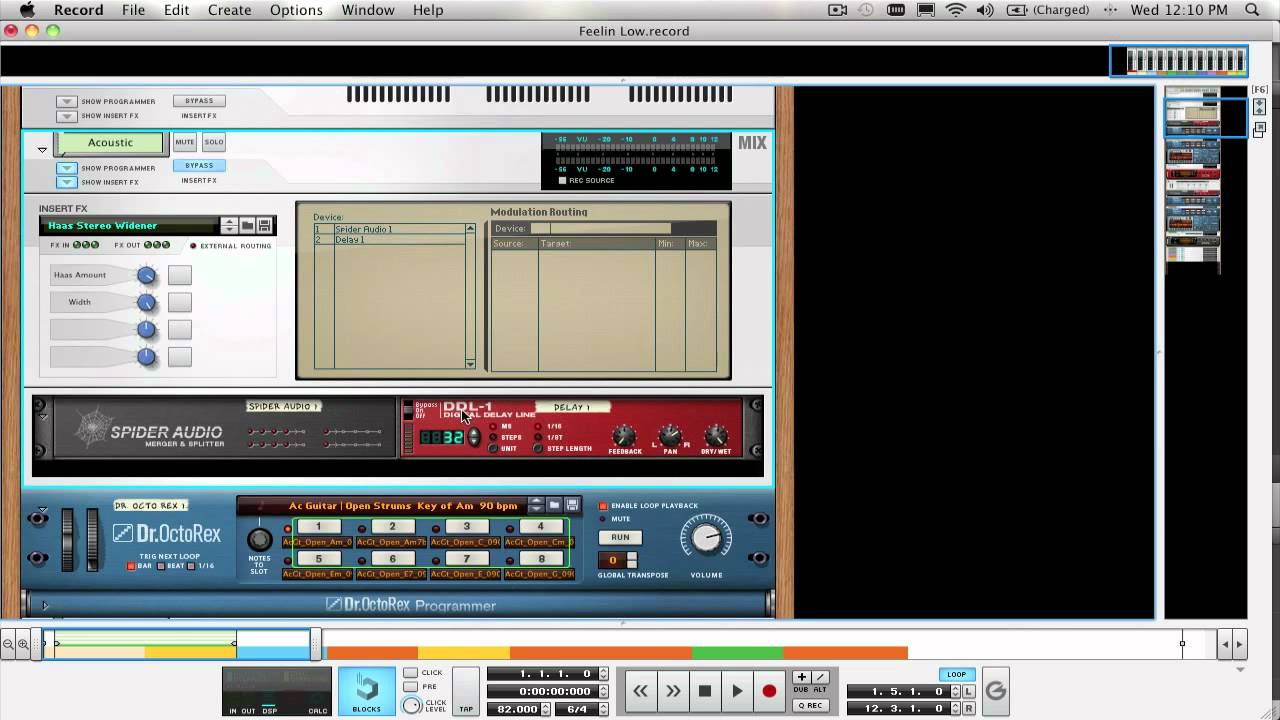Click the DDL-1 delay steps display arrows
This screenshot has height=720, width=1280.
(x=474, y=437)
